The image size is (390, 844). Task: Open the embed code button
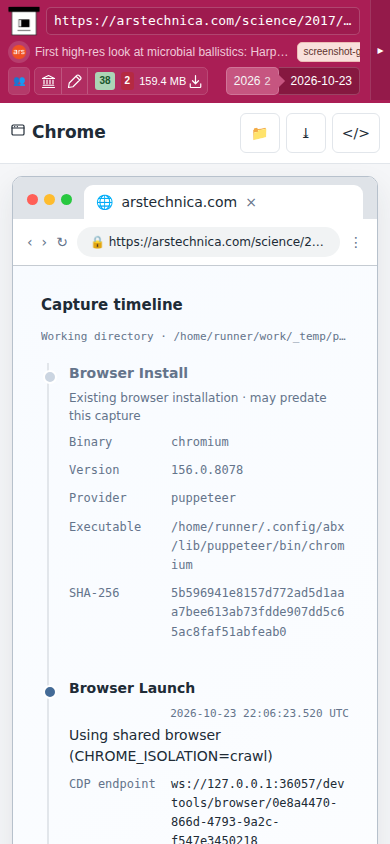coord(356,133)
